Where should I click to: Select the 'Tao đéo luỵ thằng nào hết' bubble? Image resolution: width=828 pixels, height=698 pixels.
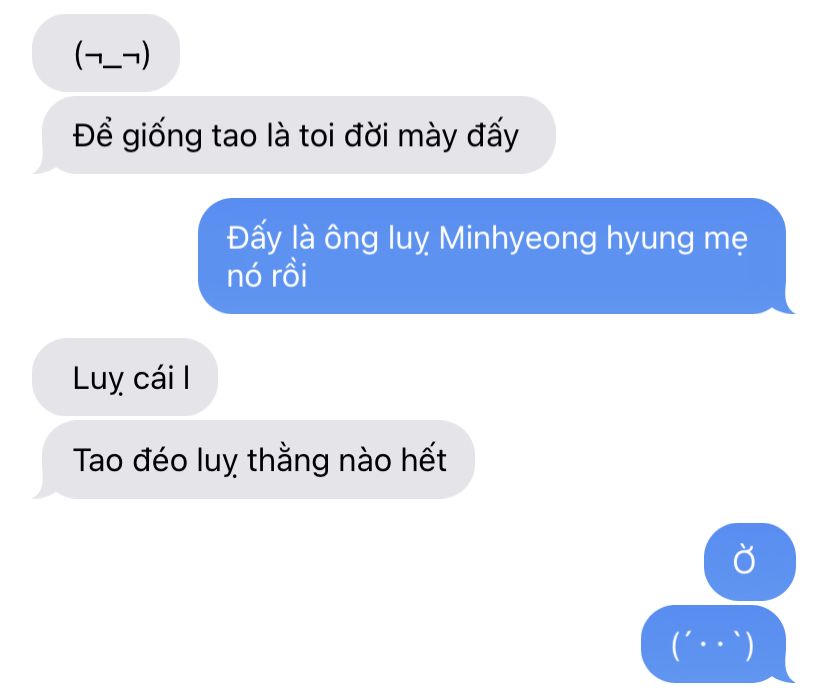click(x=253, y=459)
